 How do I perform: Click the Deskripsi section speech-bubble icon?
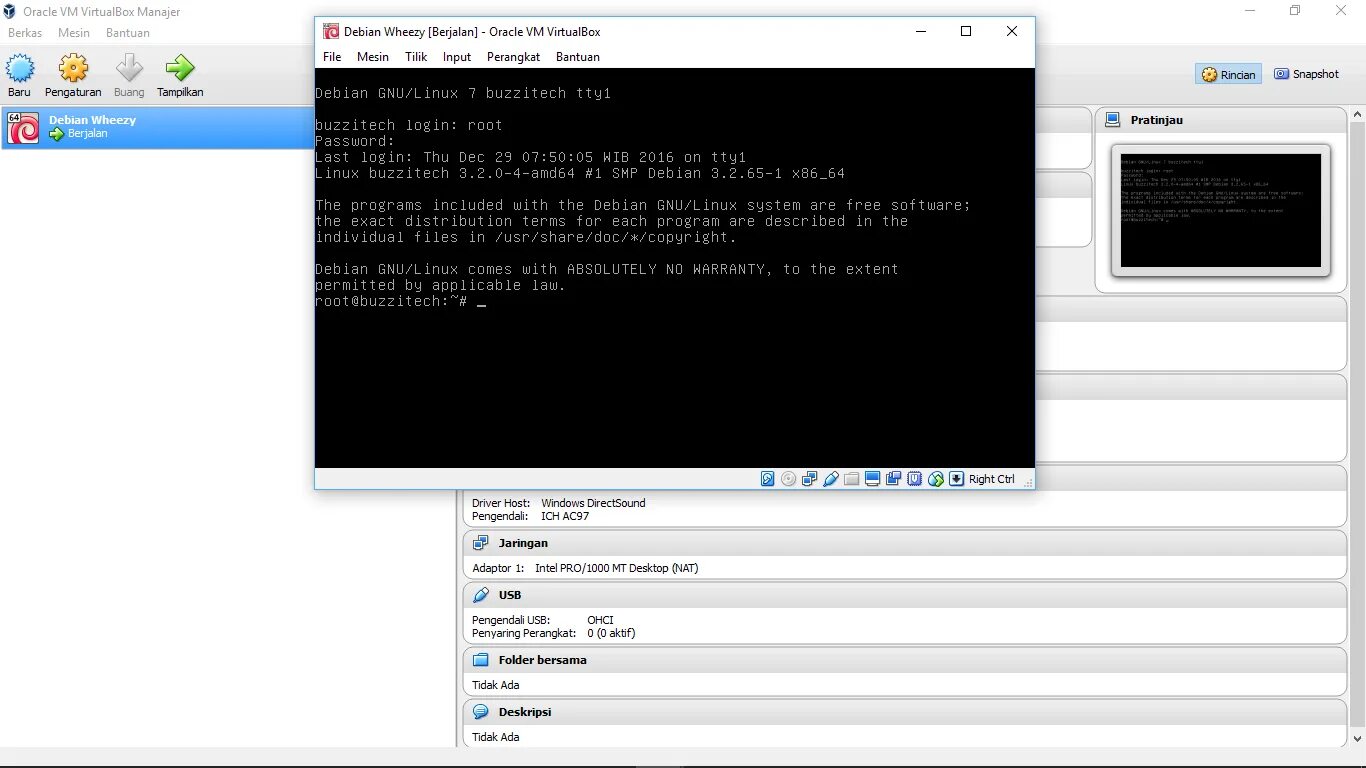(481, 712)
